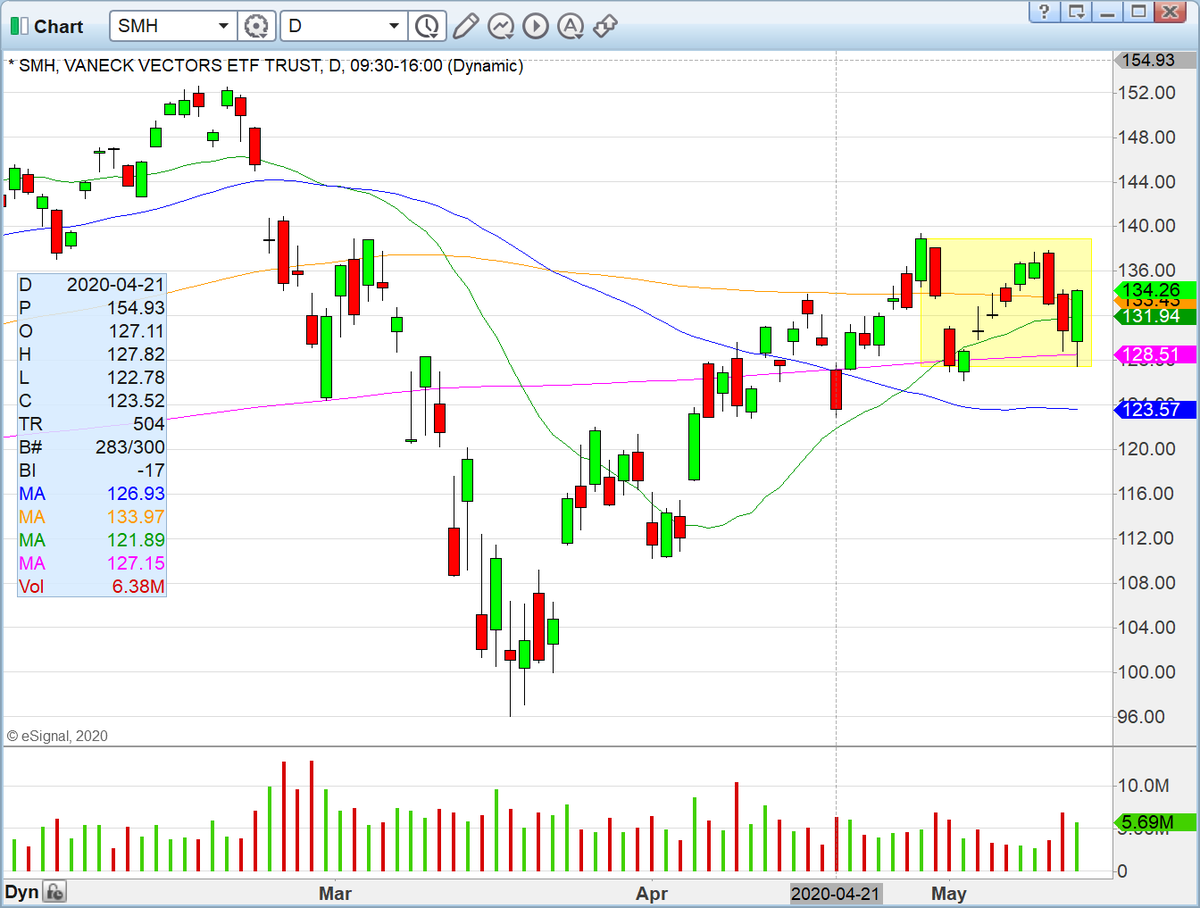Click the orange MA 133.97 row
This screenshot has width=1200, height=908.
click(x=92, y=517)
